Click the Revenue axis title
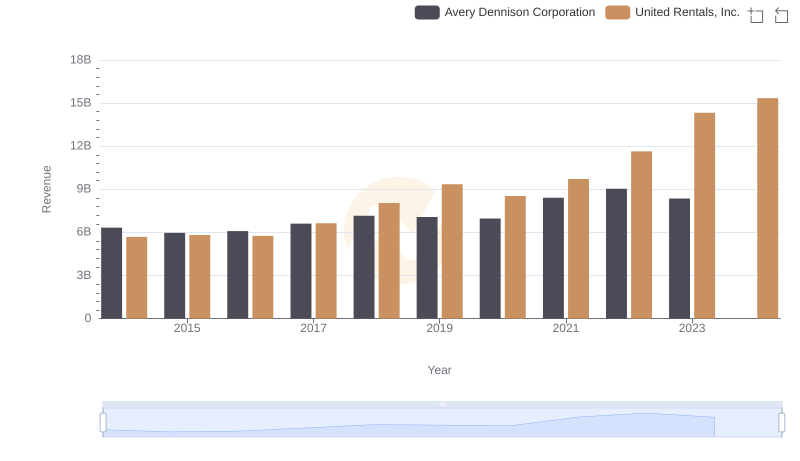The height and width of the screenshot is (461, 800). [46, 189]
